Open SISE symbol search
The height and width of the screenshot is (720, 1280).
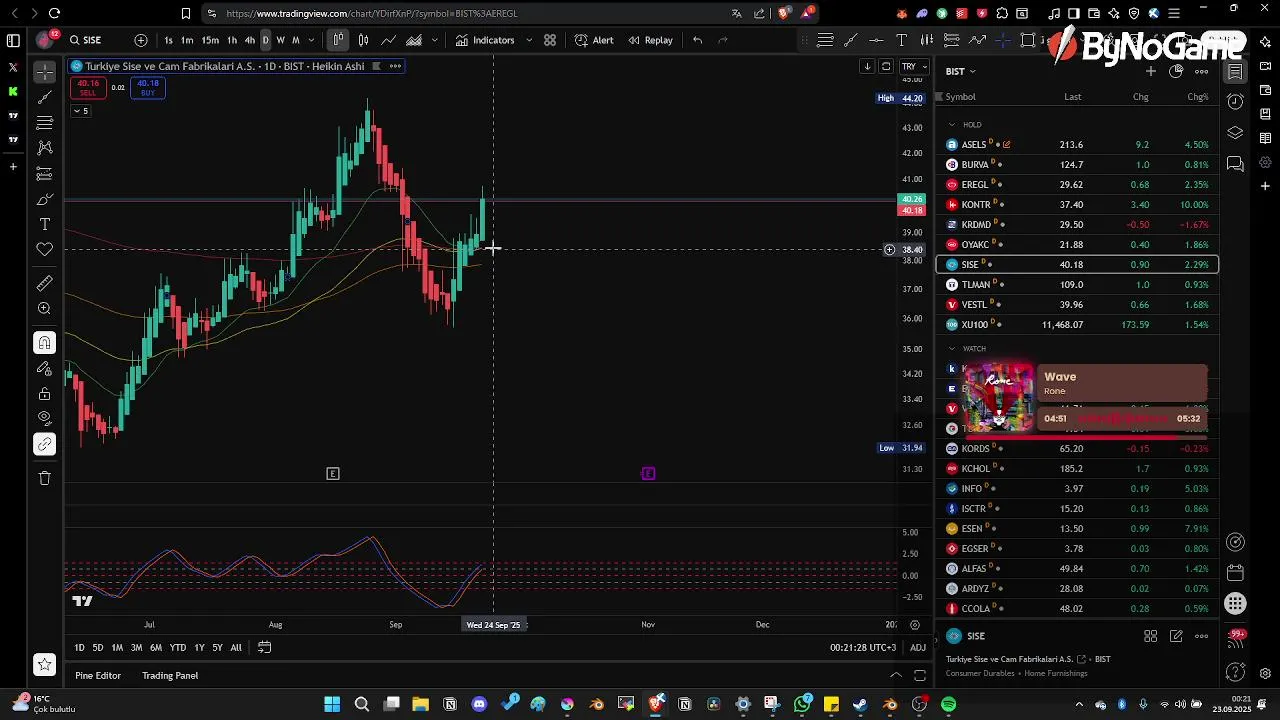(86, 40)
